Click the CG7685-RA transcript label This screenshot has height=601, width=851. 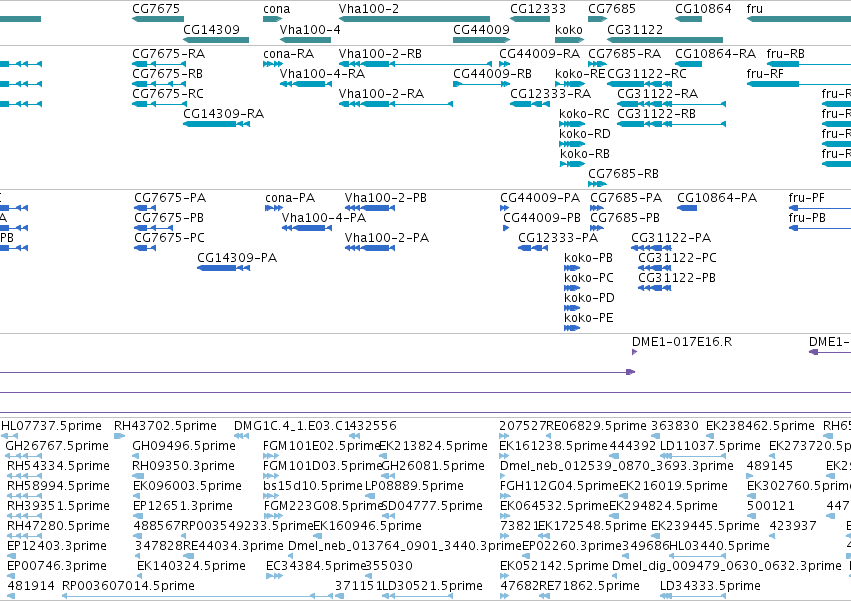coord(624,54)
